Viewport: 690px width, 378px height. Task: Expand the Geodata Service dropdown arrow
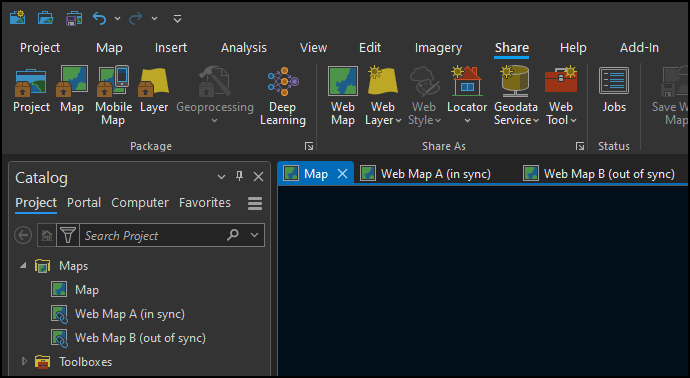[536, 121]
